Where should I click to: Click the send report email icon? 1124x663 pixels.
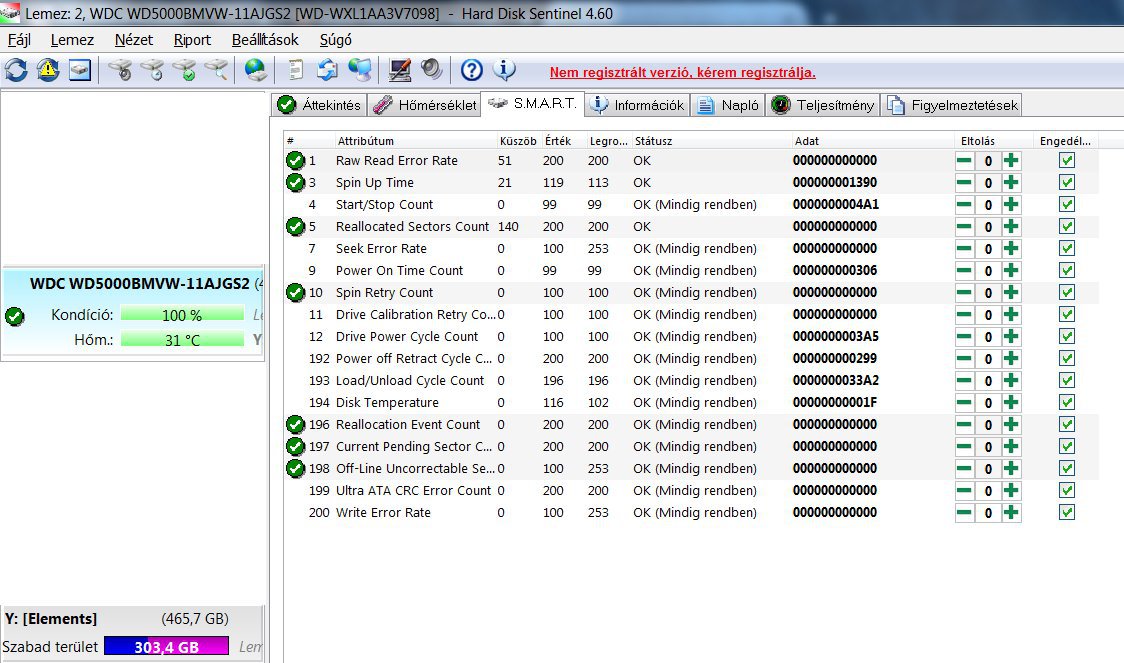(x=328, y=70)
